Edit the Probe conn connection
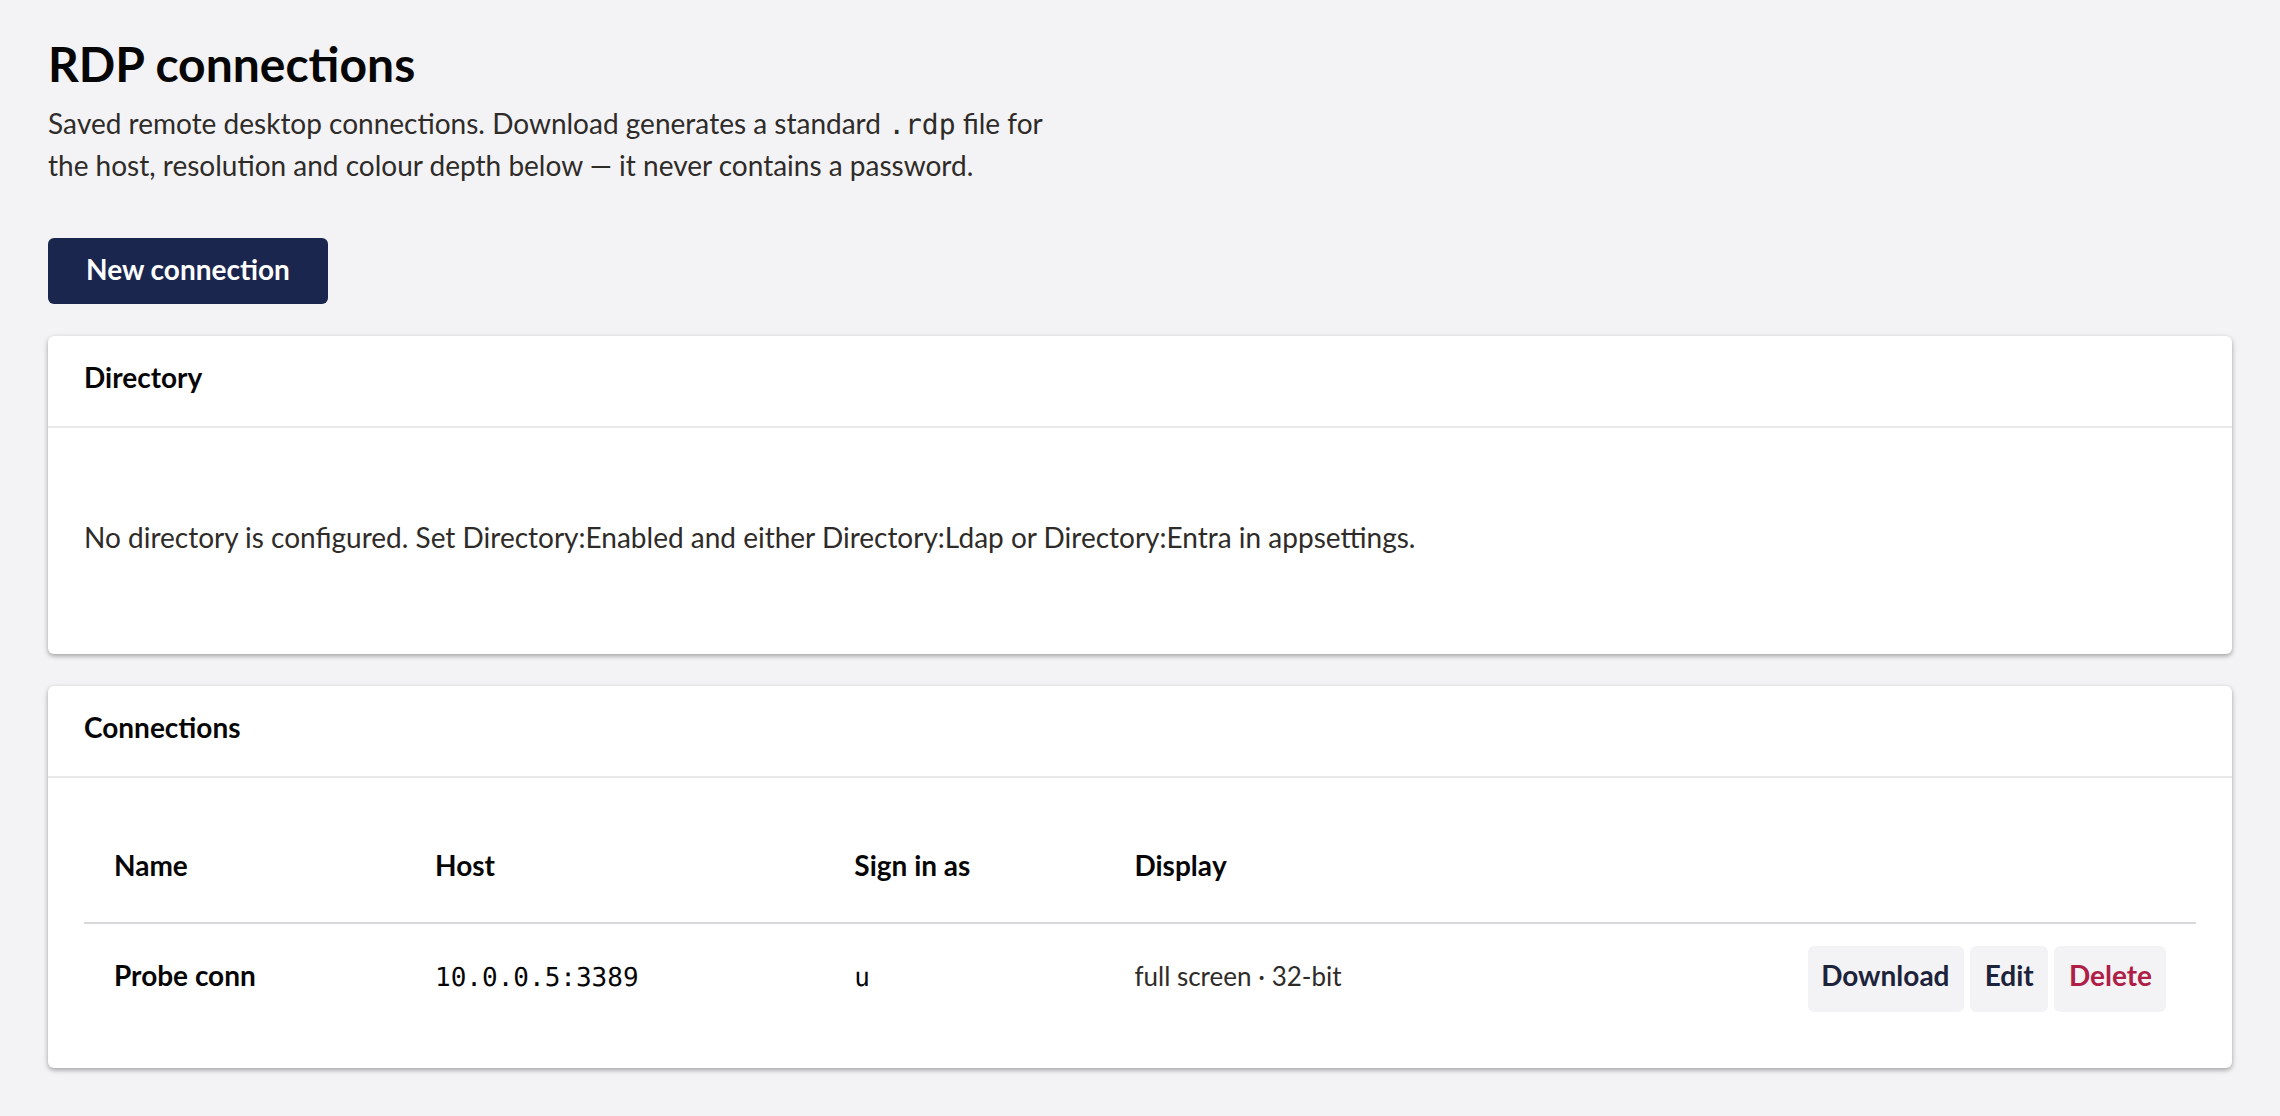 click(2008, 977)
